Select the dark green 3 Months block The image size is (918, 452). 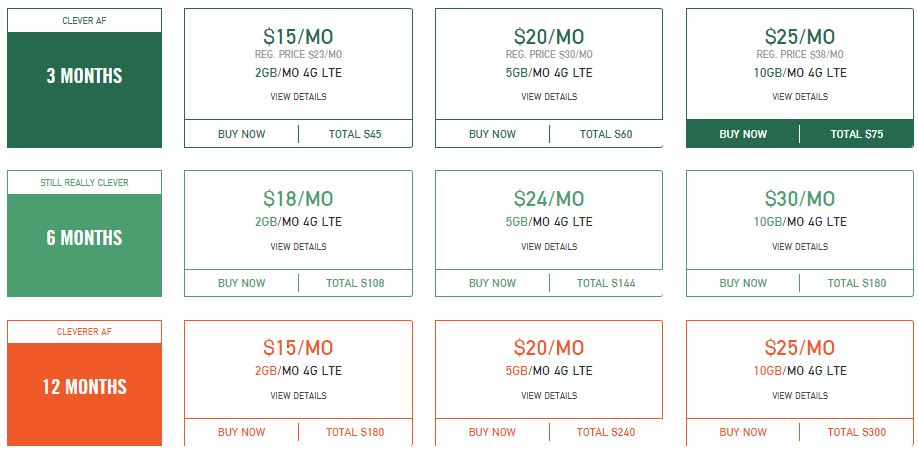click(84, 89)
